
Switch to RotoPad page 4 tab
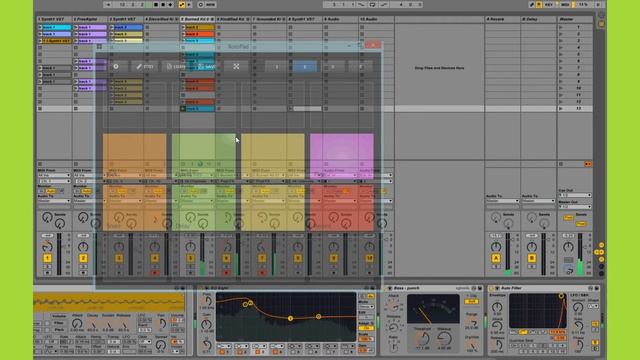tap(360, 67)
